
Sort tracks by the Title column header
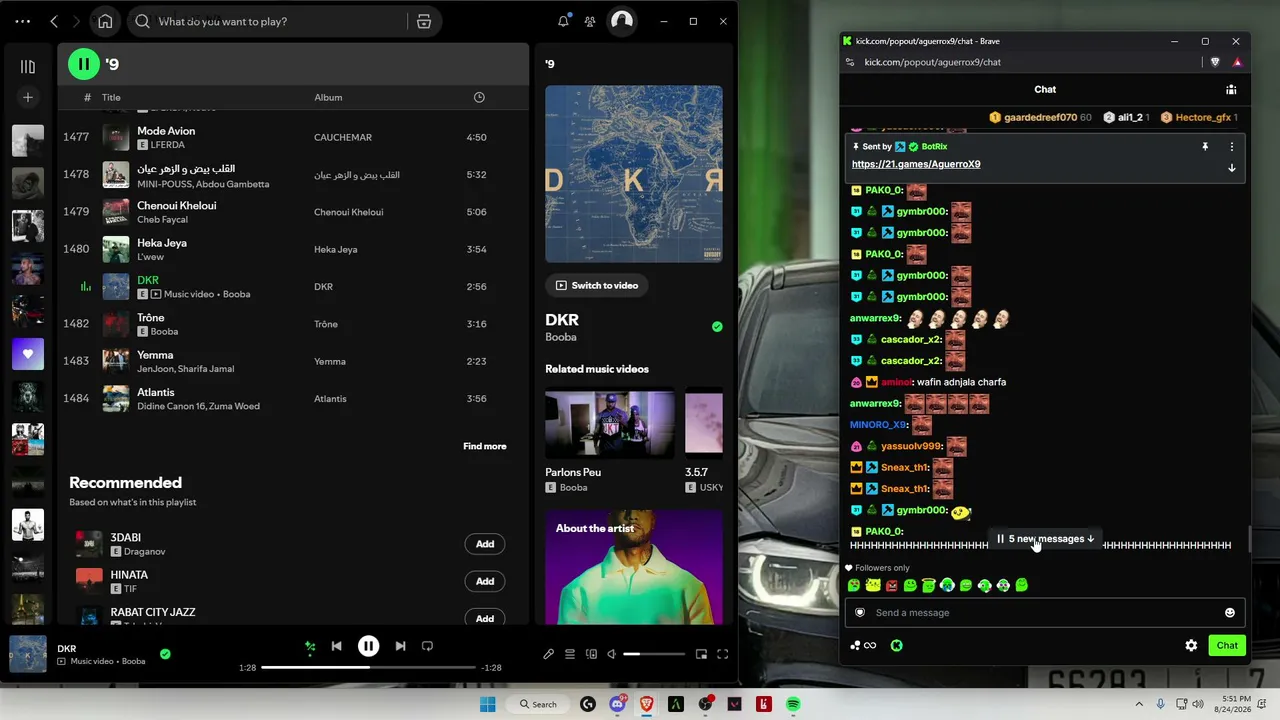[111, 97]
